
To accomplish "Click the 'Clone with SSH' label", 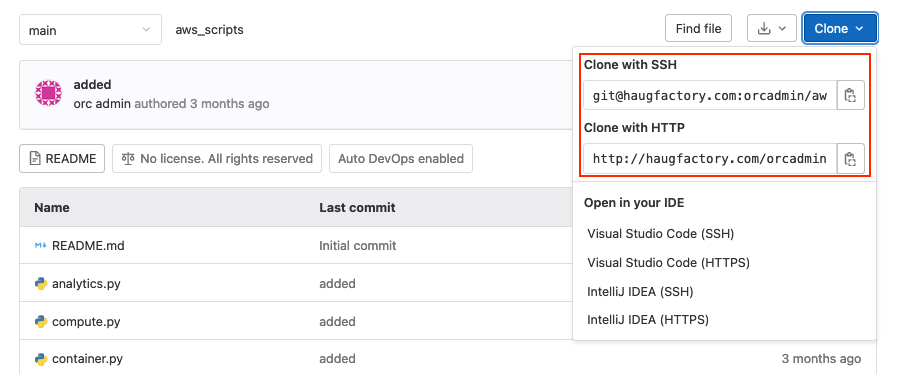I will pos(630,65).
